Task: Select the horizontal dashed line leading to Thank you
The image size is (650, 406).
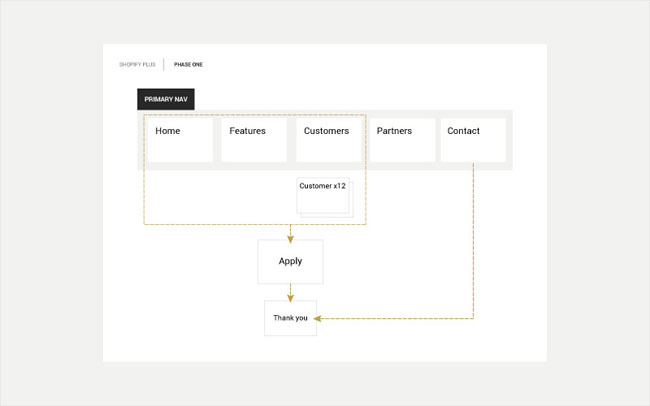Action: pyautogui.click(x=400, y=318)
